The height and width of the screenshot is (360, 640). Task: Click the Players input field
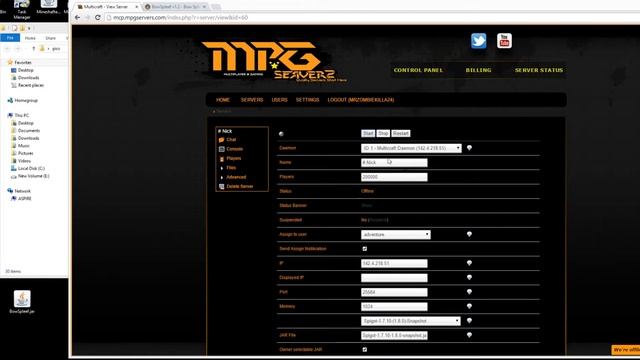tap(394, 177)
